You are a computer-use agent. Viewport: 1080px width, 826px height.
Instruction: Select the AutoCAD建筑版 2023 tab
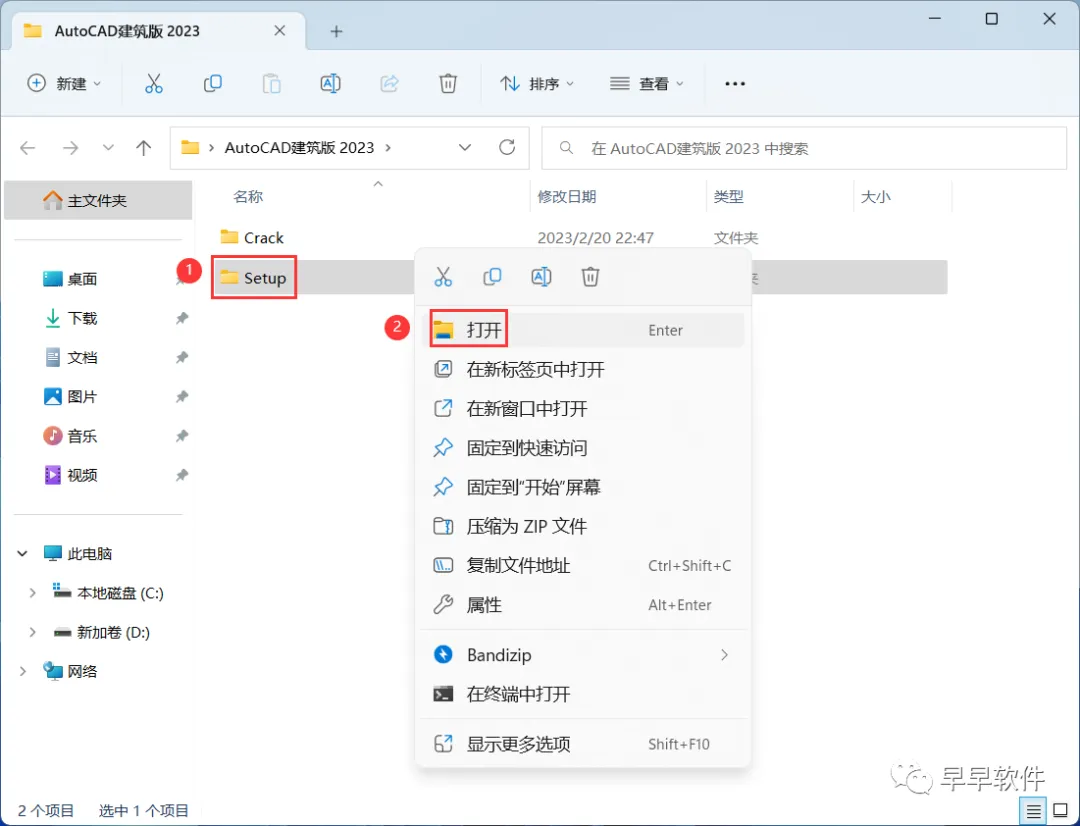(x=158, y=31)
